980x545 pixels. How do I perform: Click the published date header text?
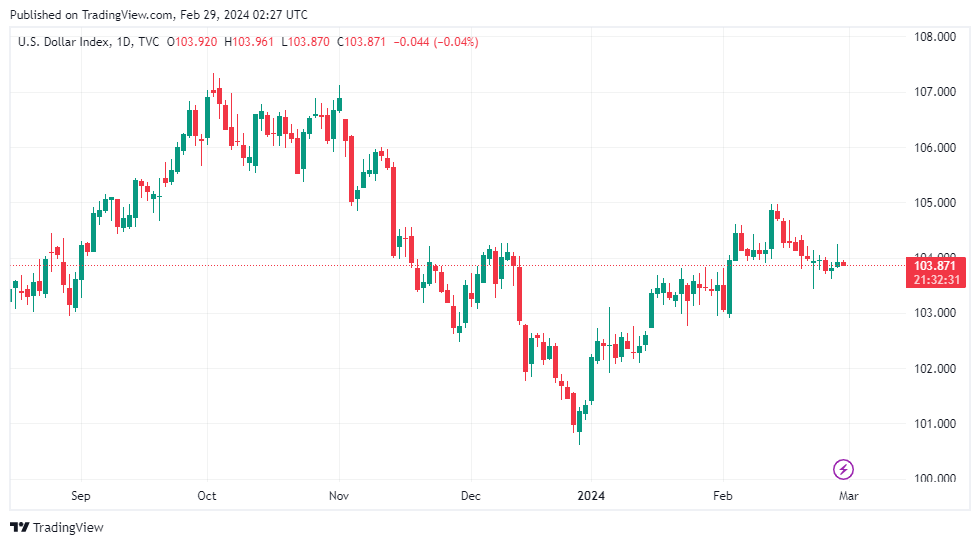pos(161,15)
